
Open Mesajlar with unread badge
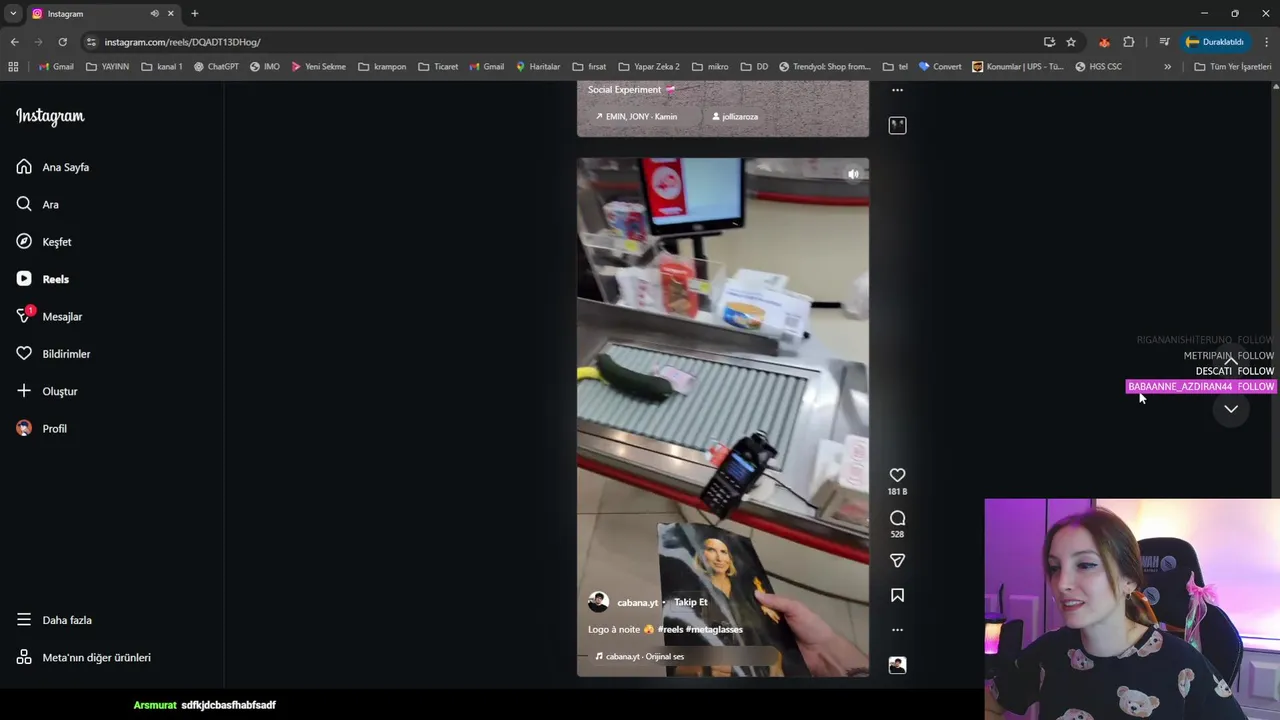pos(49,316)
